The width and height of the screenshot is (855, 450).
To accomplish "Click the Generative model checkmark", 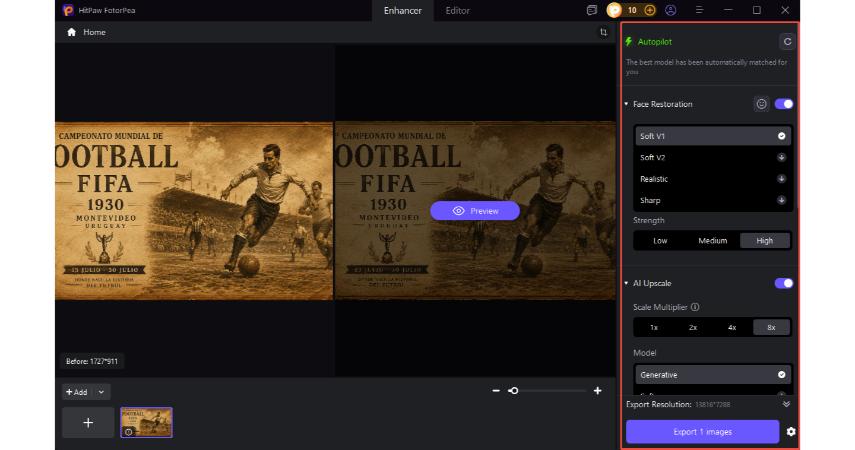I will click(x=781, y=375).
